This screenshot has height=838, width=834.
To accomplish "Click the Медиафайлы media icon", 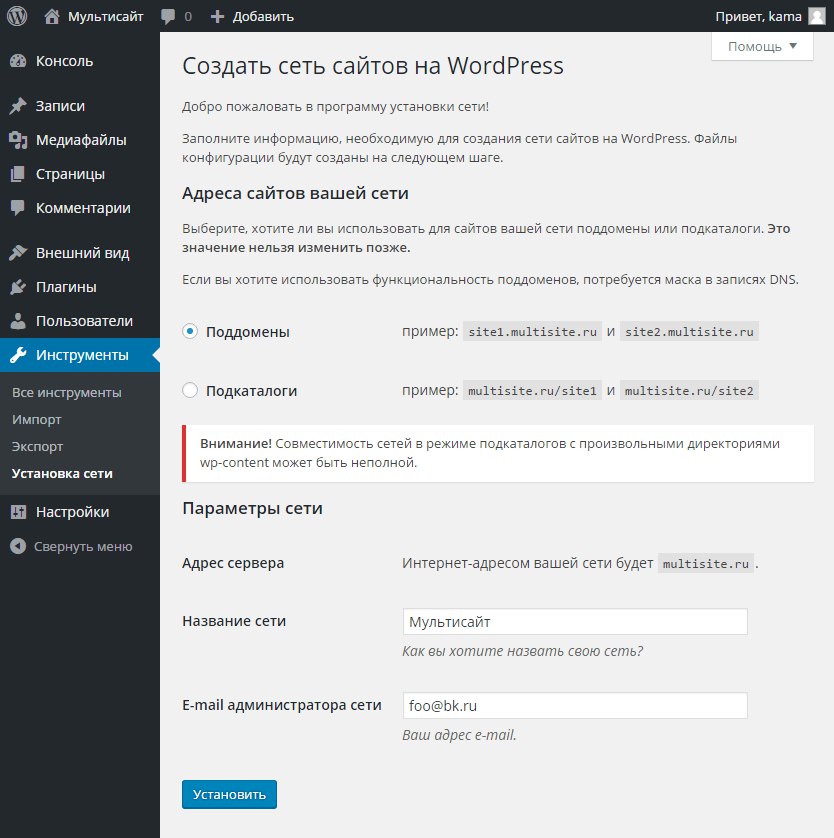I will [18, 140].
